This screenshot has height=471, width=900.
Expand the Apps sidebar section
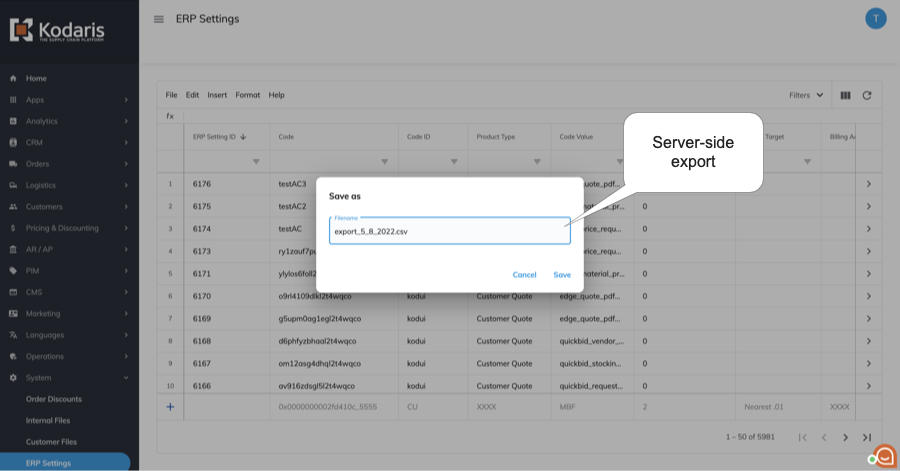126,100
